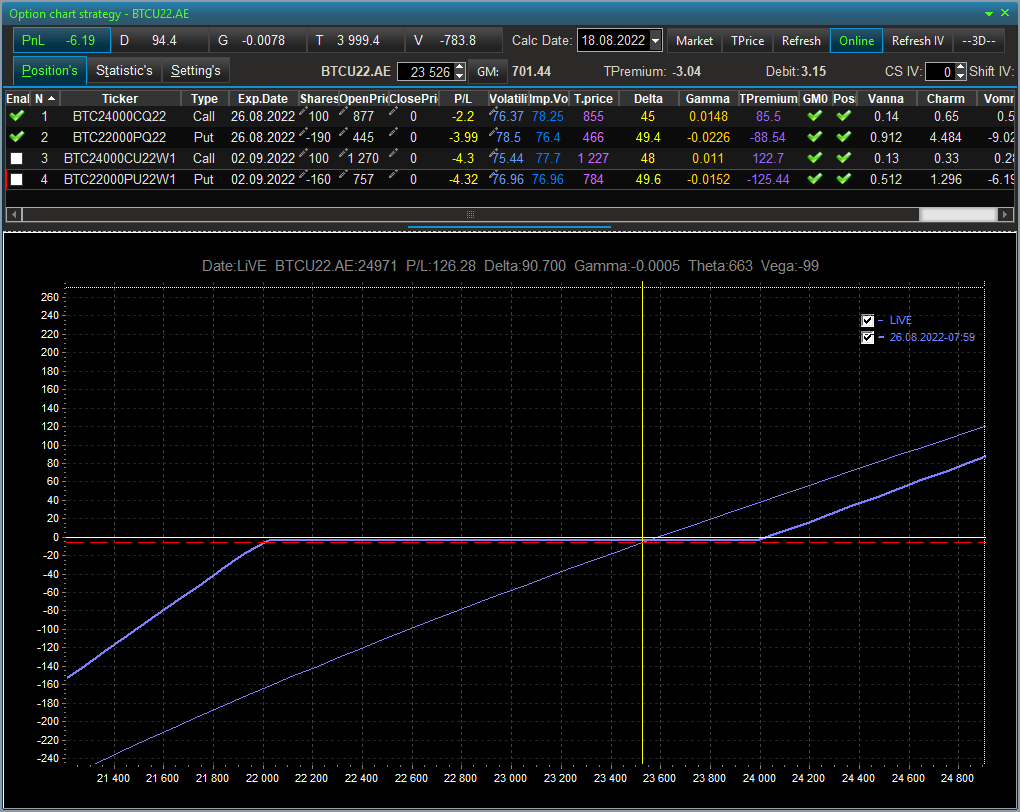
Task: Click pencil icon beside BTC24000CU22W1 close price
Action: [x=393, y=154]
